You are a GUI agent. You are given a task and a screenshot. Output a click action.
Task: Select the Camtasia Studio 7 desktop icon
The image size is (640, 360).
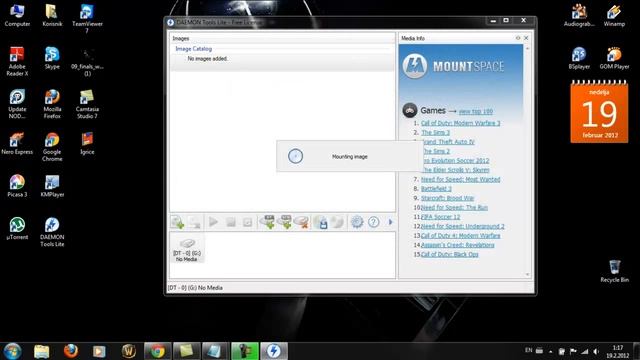pos(87,104)
